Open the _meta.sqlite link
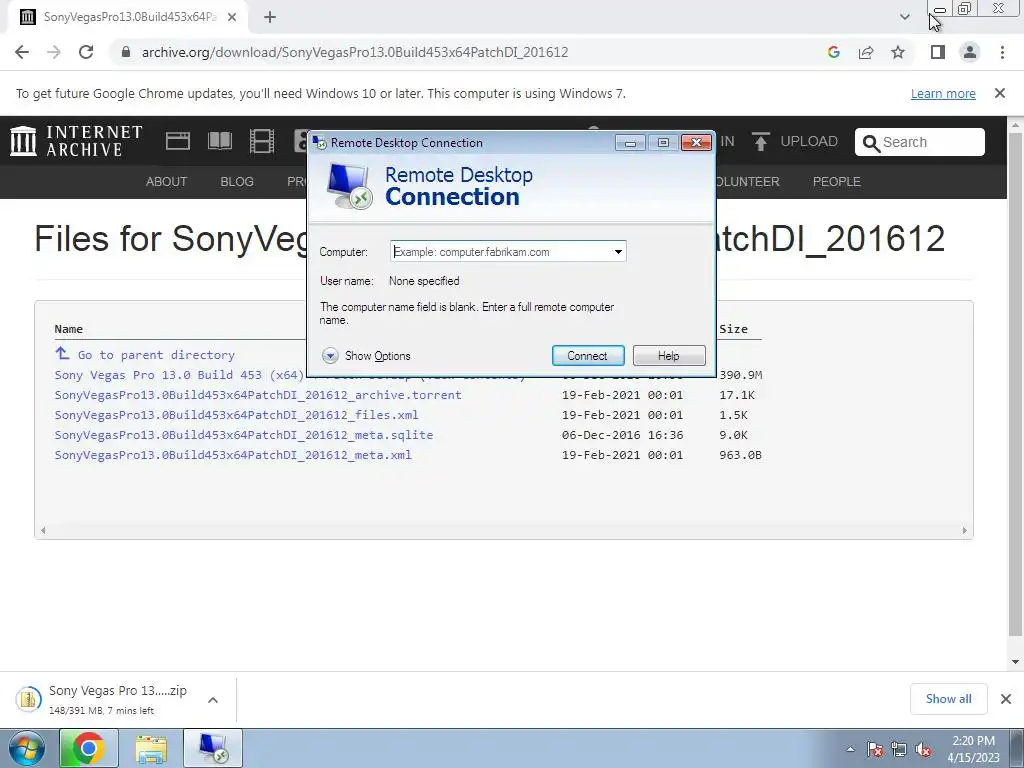 244,435
